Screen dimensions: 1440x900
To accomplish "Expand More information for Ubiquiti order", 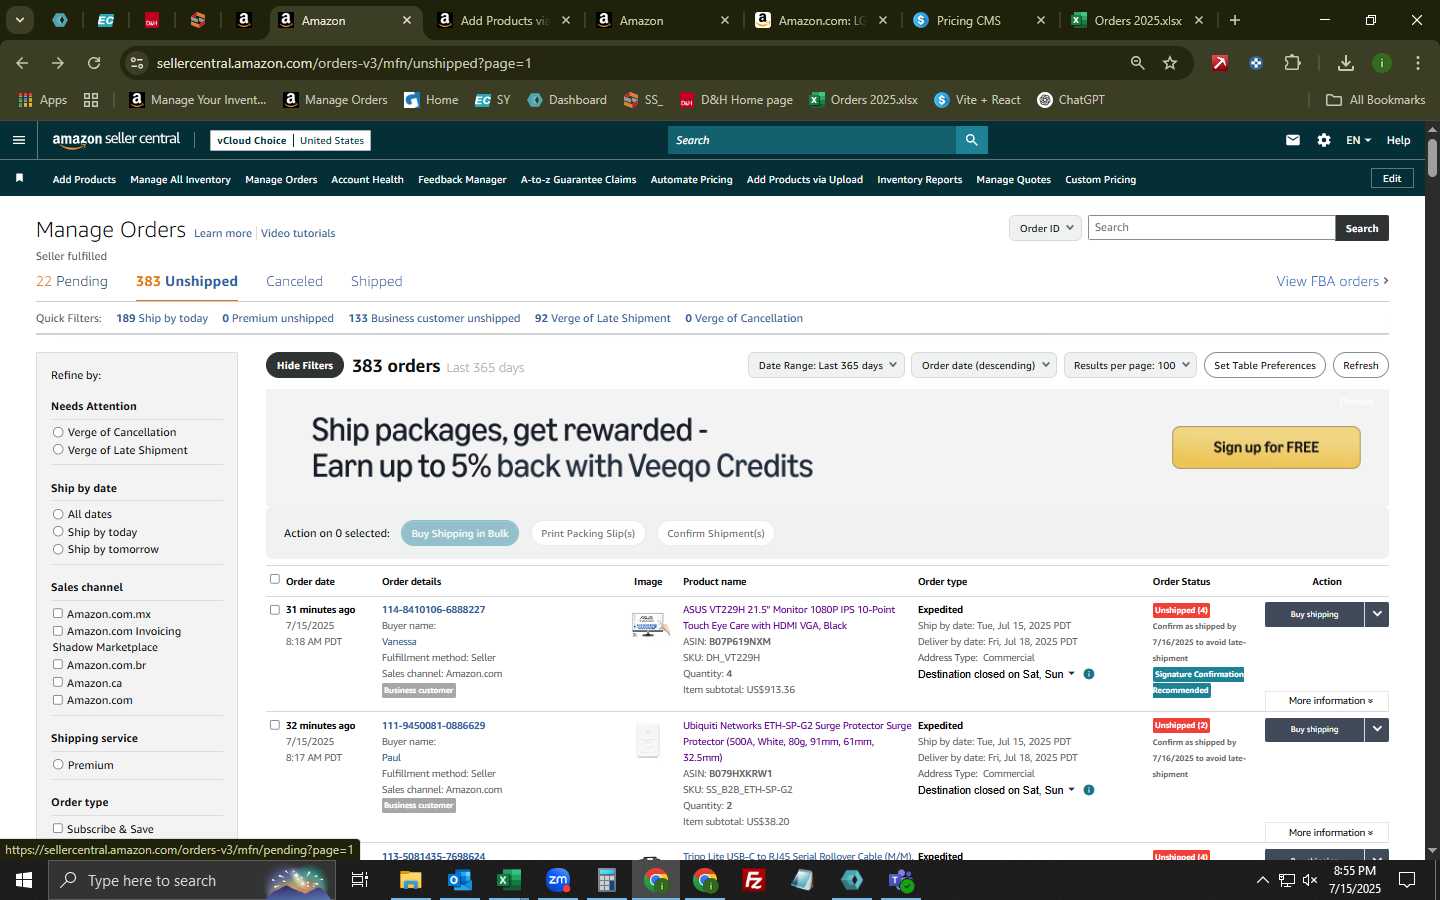I will pos(1326,832).
